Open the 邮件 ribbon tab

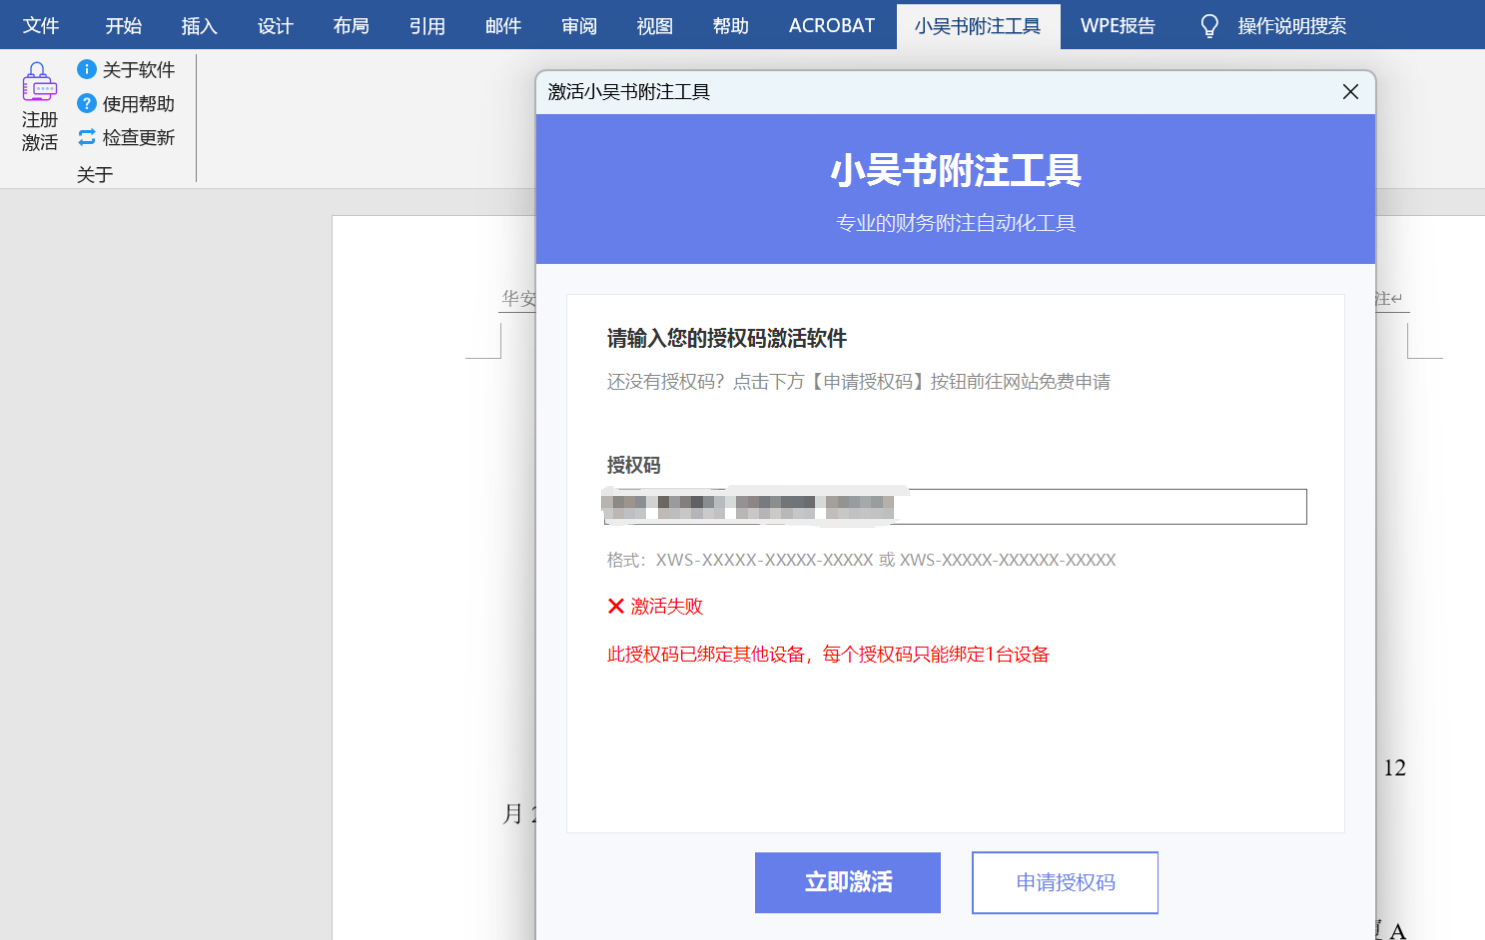click(503, 26)
